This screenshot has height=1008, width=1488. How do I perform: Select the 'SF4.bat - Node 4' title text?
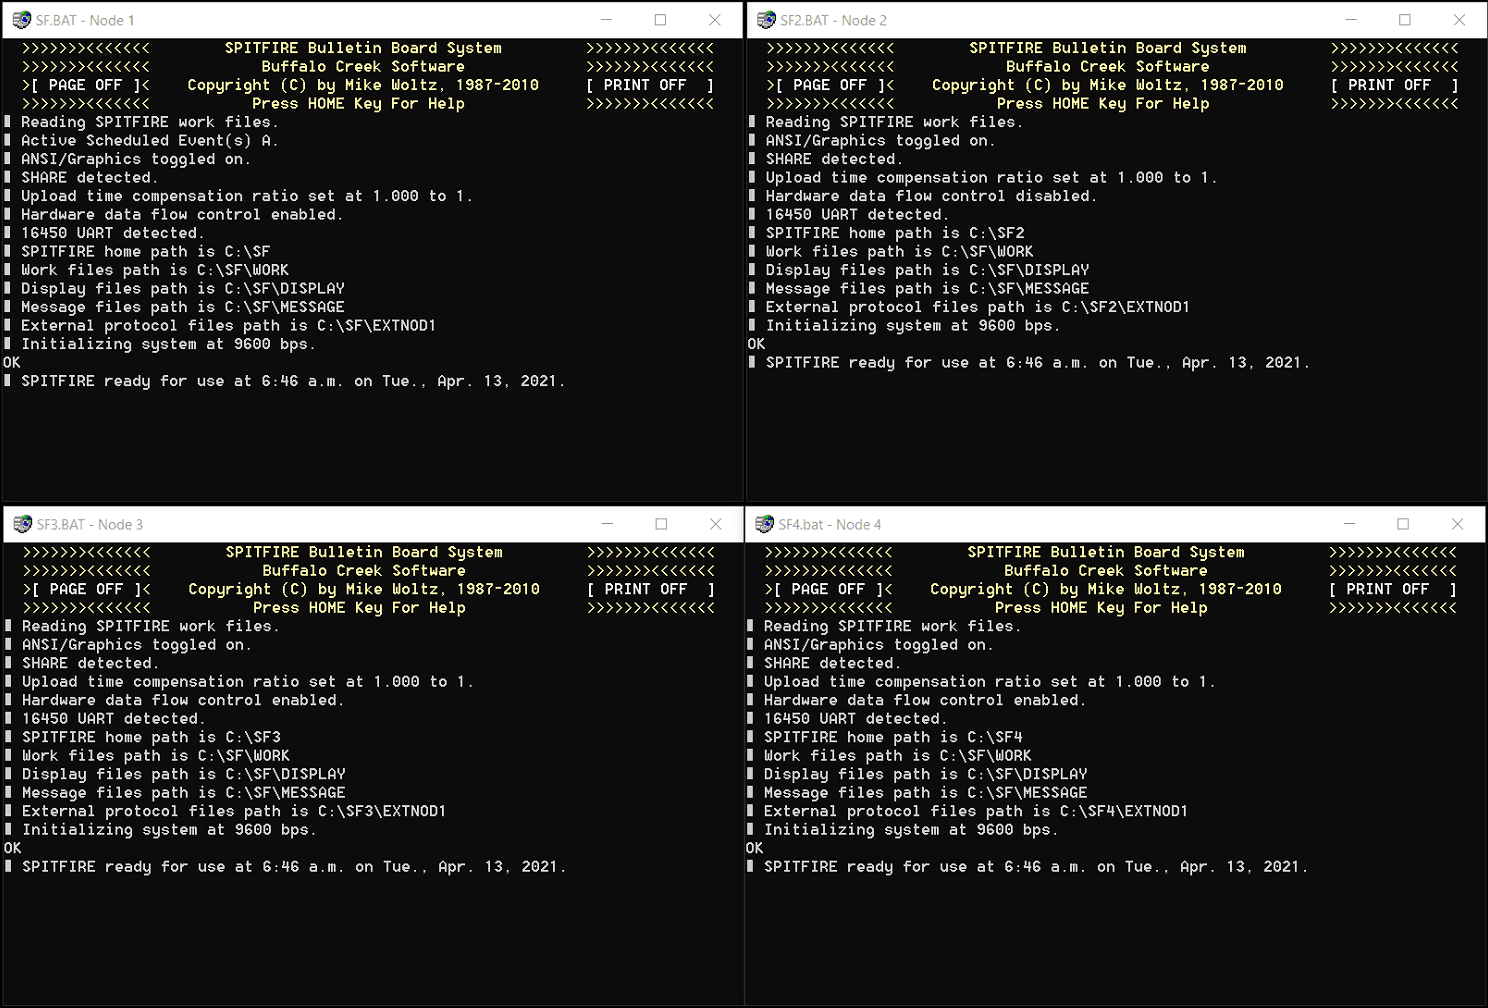(830, 524)
